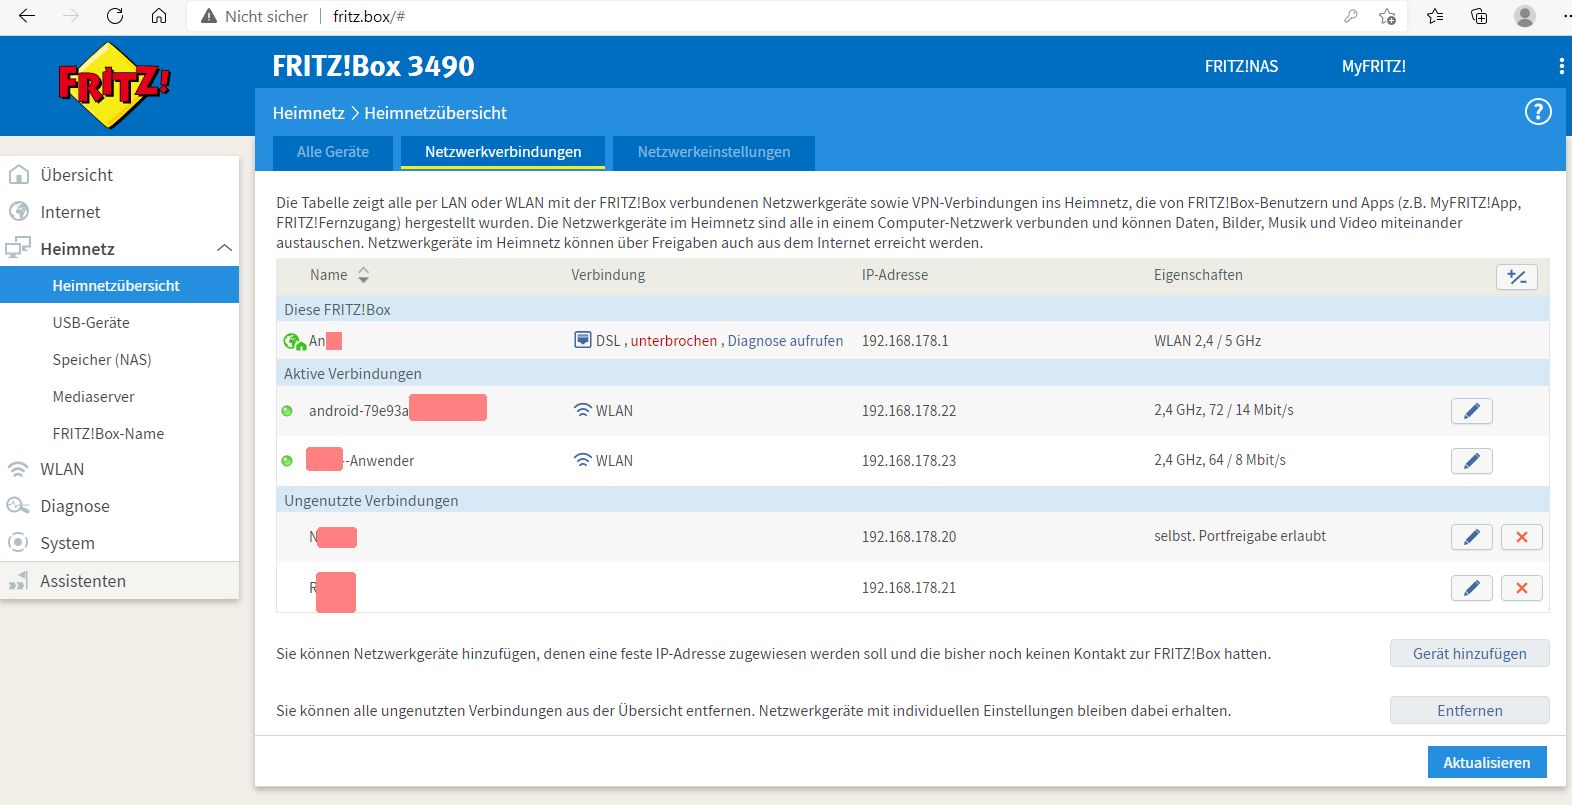The height and width of the screenshot is (805, 1572).
Task: Open the help question mark icon
Action: 1537,112
